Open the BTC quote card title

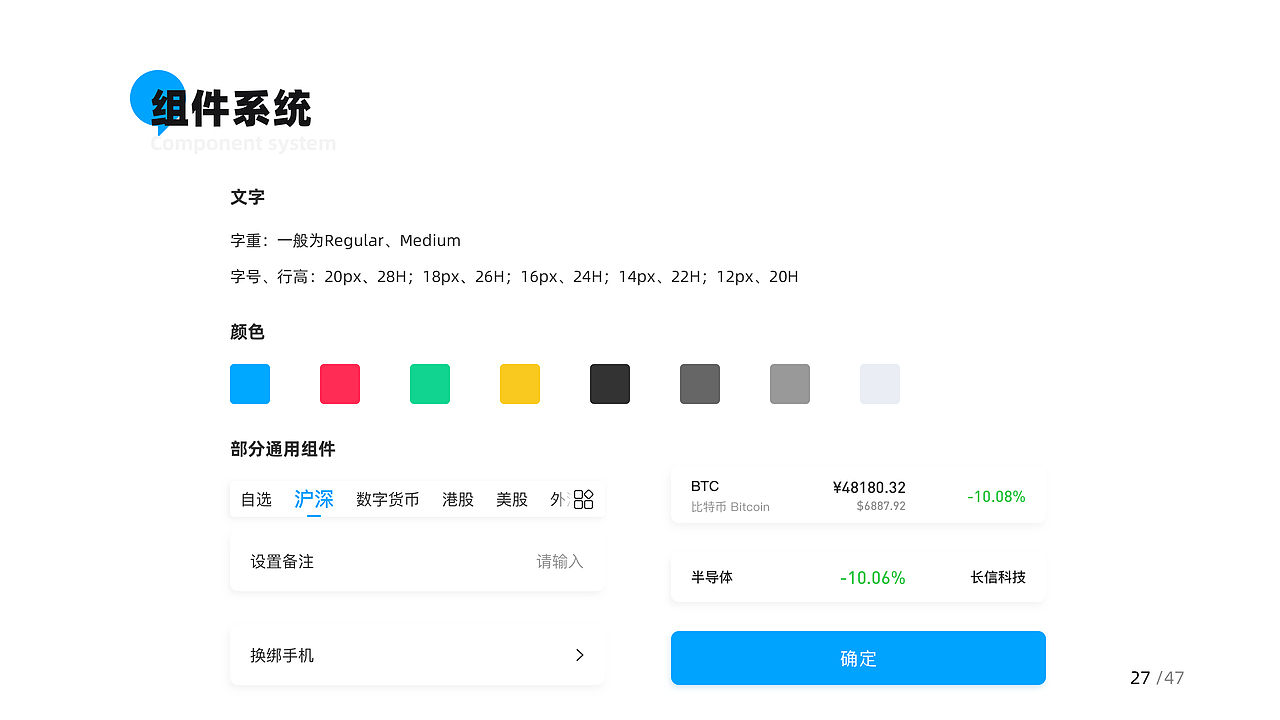click(x=705, y=486)
